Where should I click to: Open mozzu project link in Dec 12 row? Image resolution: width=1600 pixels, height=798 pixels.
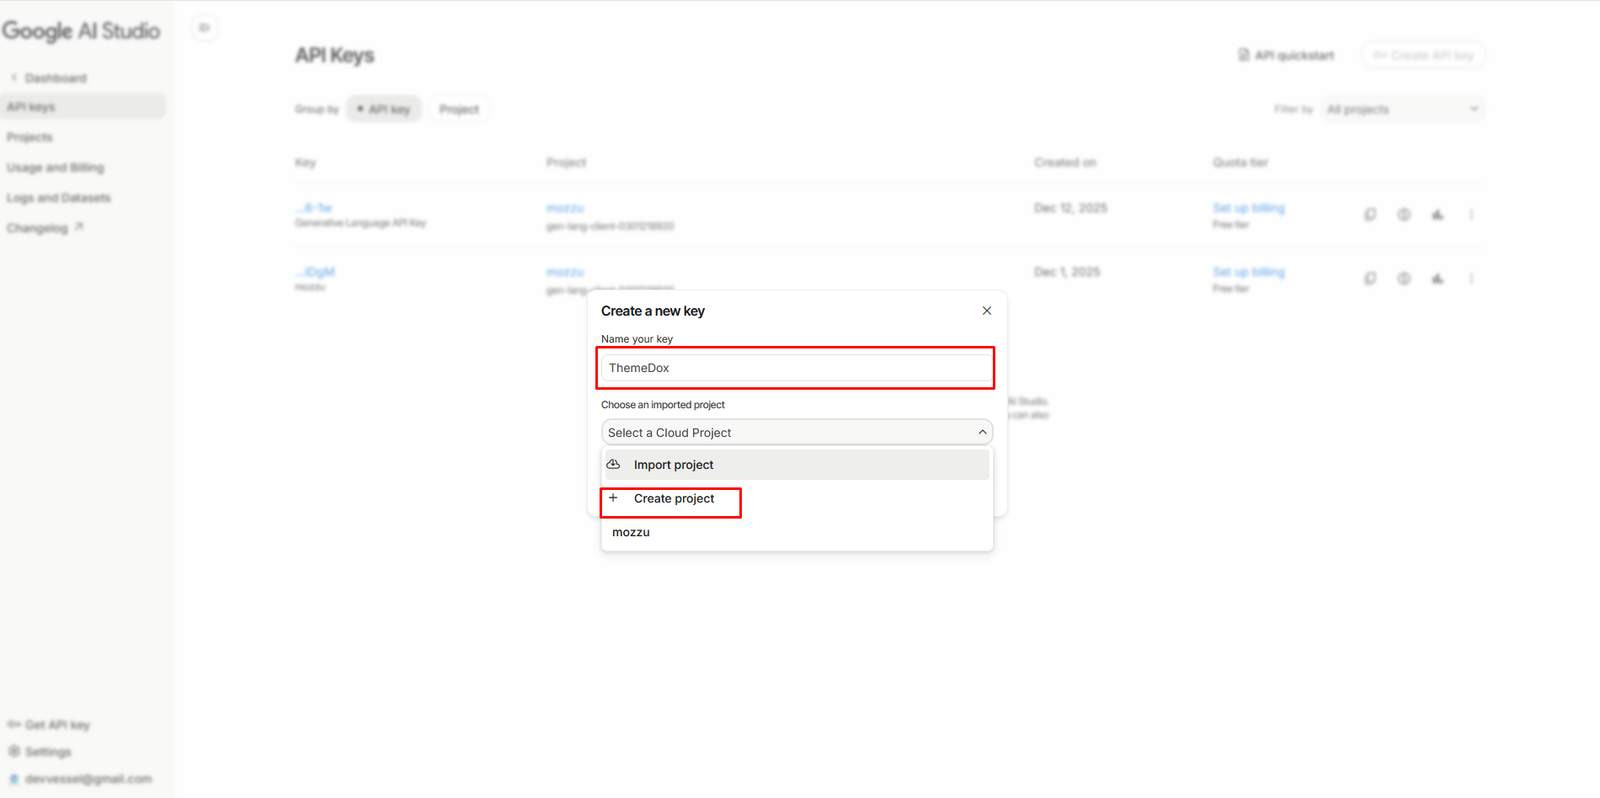pos(565,208)
